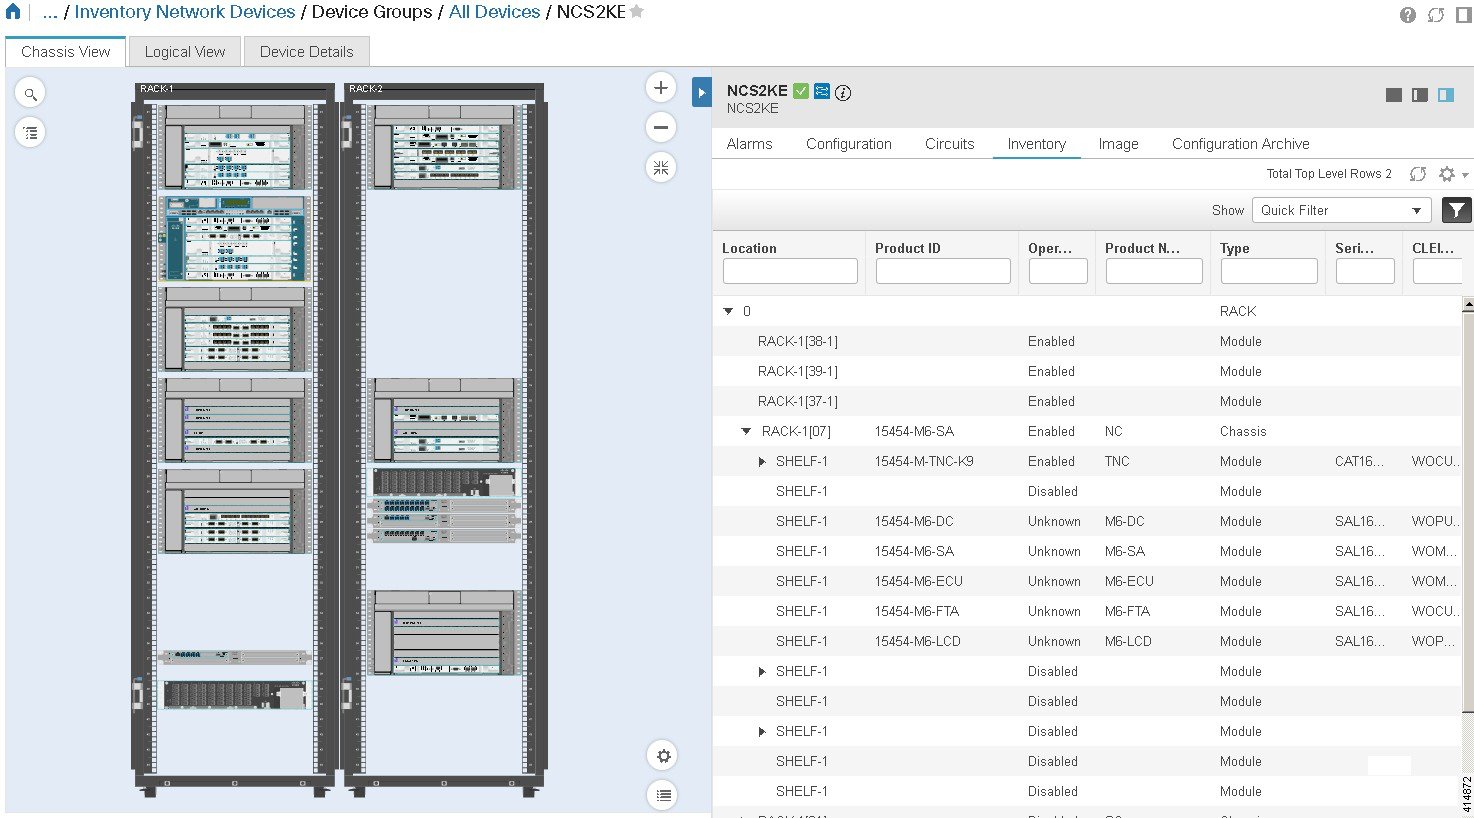Open the Image tab
The image size is (1474, 818).
(1118, 144)
